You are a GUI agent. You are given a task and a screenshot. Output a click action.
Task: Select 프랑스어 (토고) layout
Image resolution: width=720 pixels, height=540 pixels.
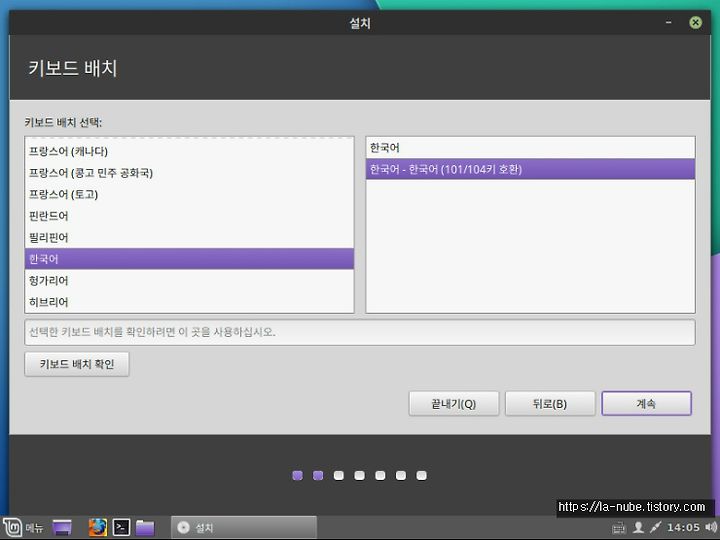click(x=189, y=194)
